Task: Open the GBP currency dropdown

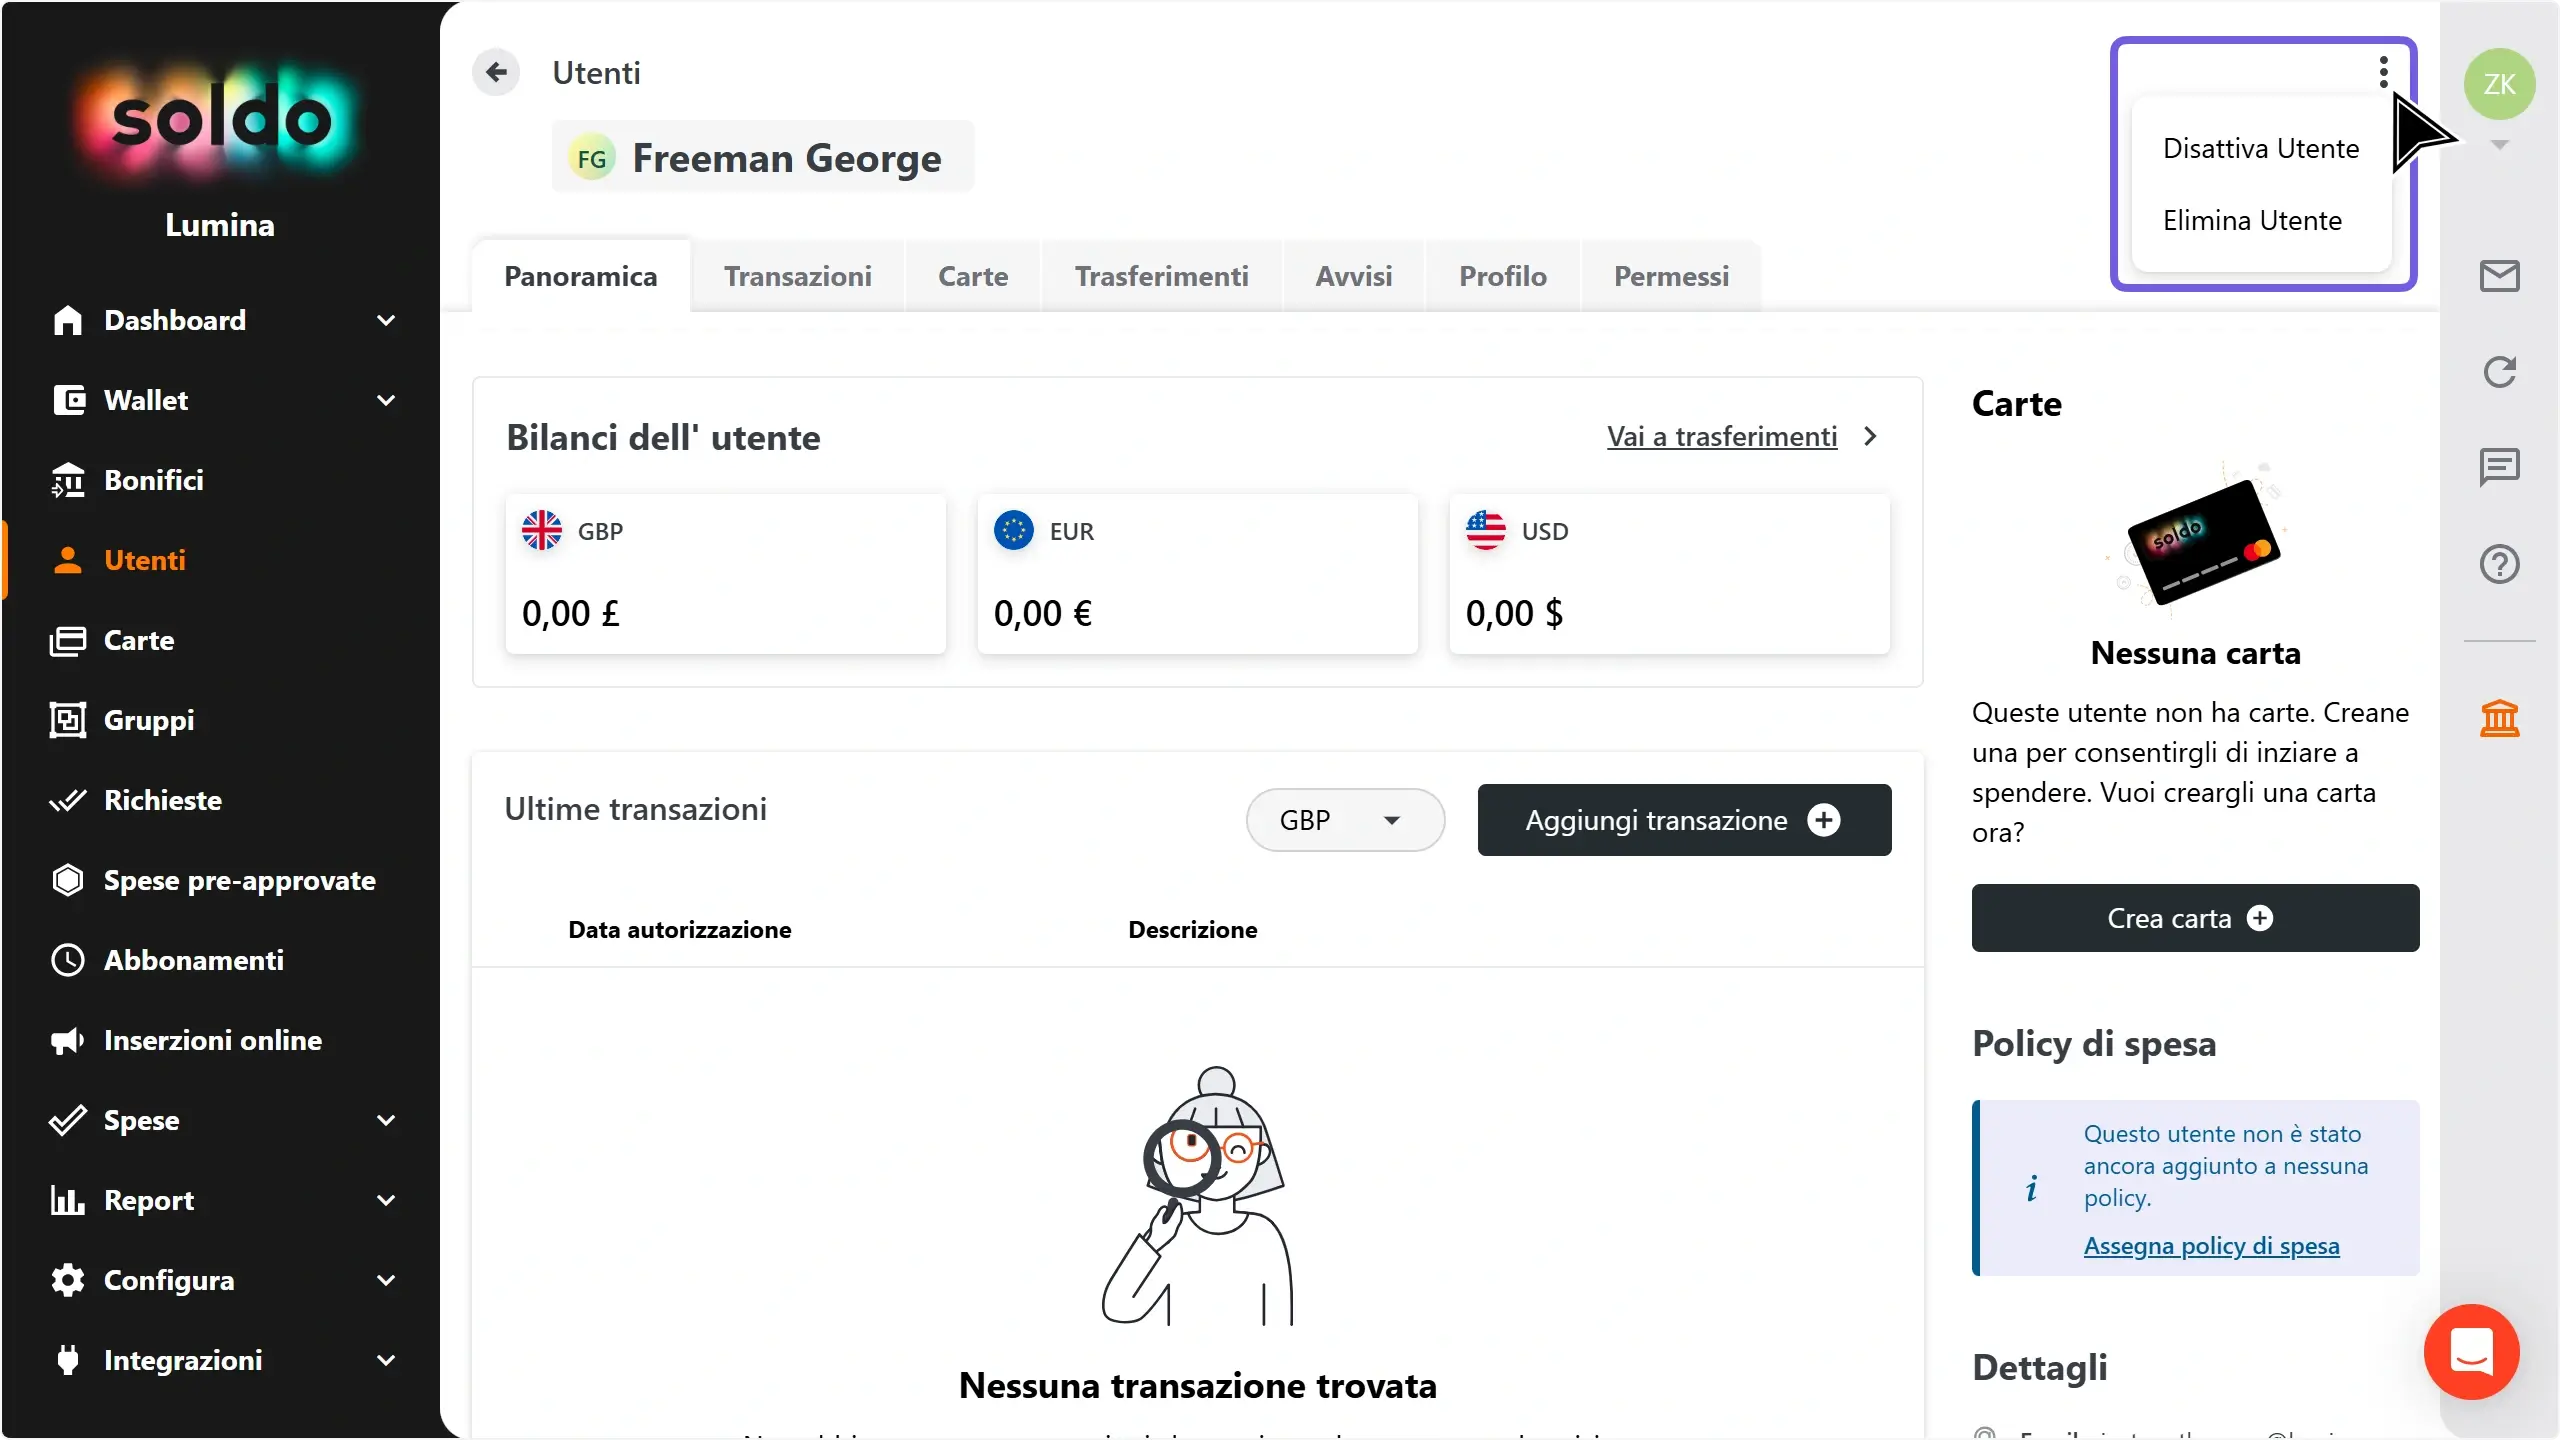Action: (x=1345, y=820)
